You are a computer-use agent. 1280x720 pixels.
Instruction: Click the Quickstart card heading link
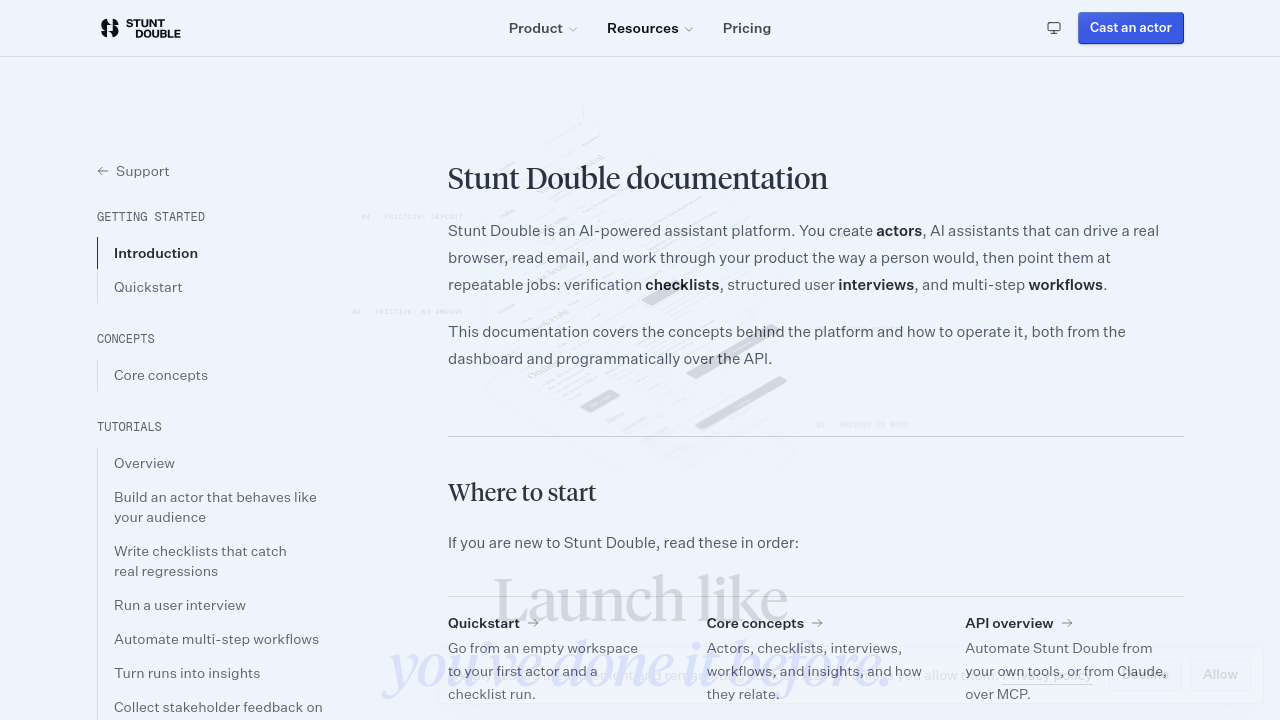(x=484, y=623)
